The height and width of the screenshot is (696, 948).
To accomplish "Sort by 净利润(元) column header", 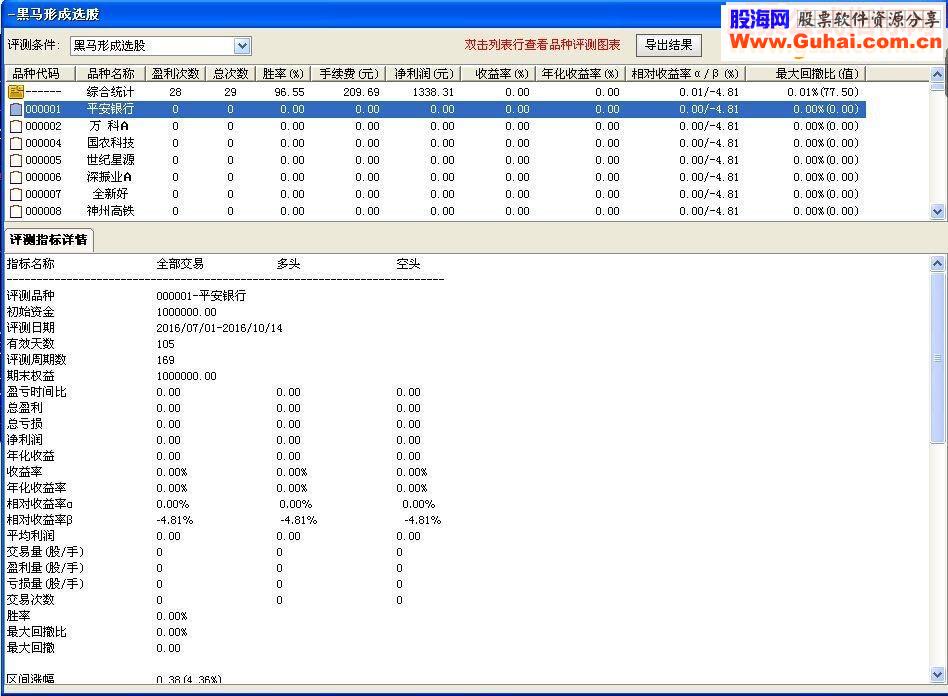I will coord(423,74).
